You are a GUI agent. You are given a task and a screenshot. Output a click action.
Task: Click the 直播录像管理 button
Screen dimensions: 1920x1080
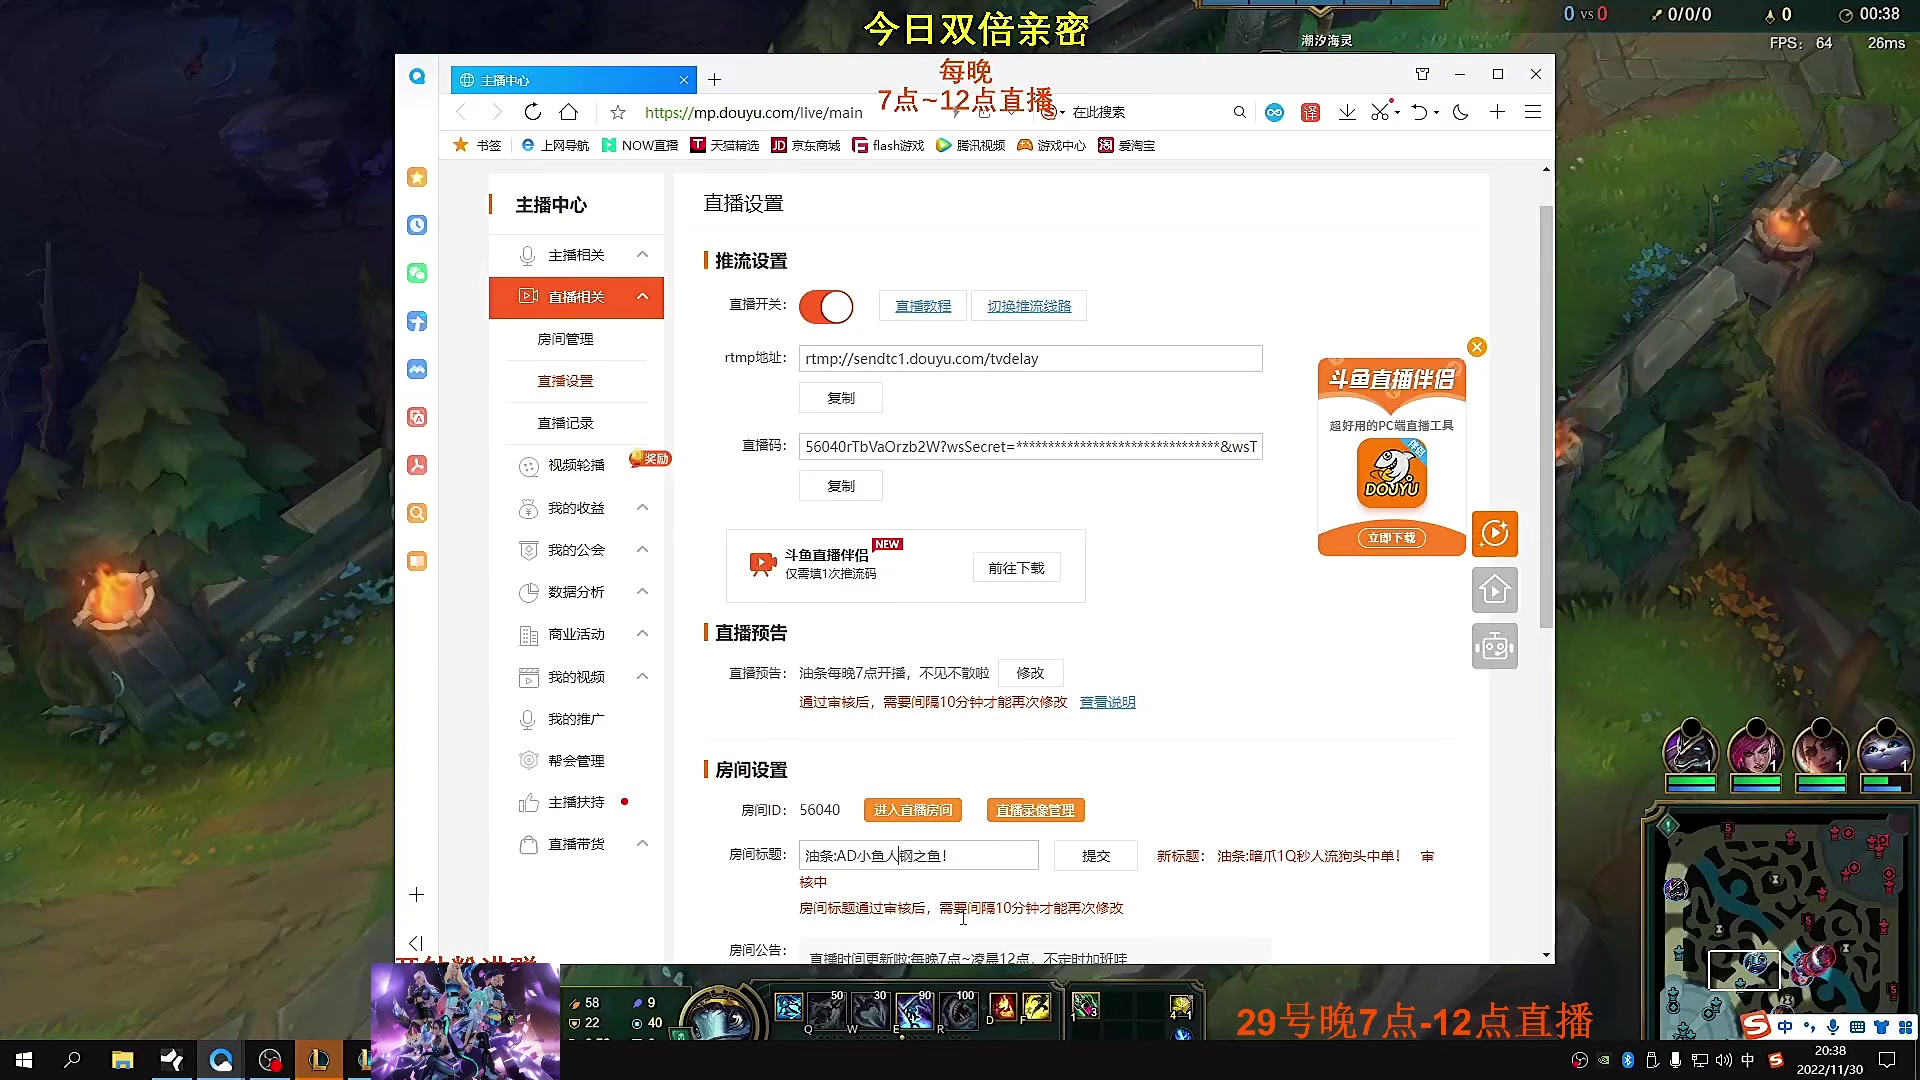1035,810
